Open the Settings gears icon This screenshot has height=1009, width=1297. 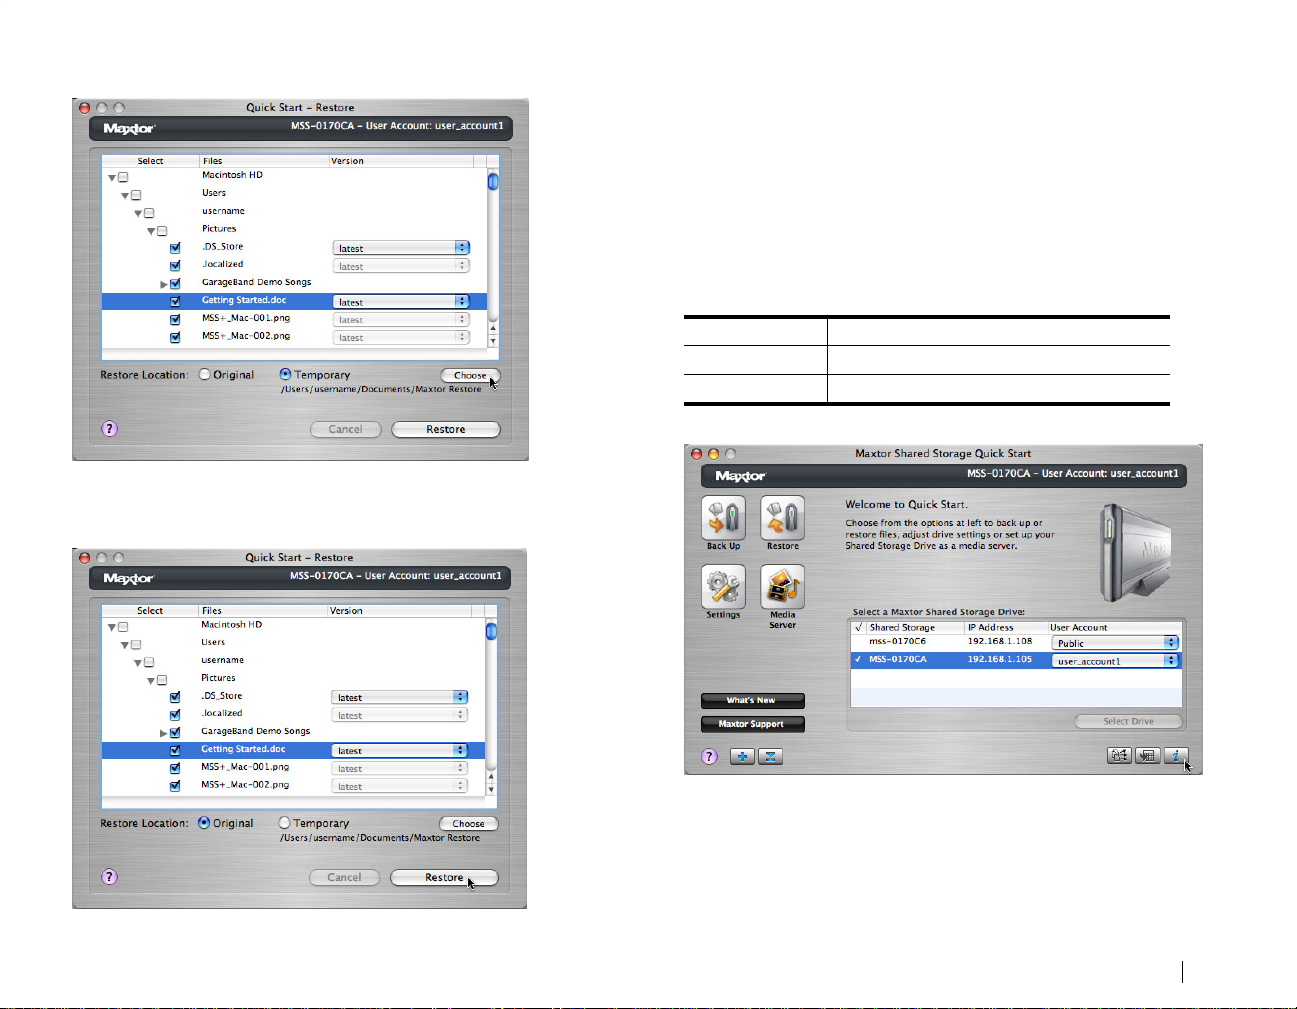[723, 587]
